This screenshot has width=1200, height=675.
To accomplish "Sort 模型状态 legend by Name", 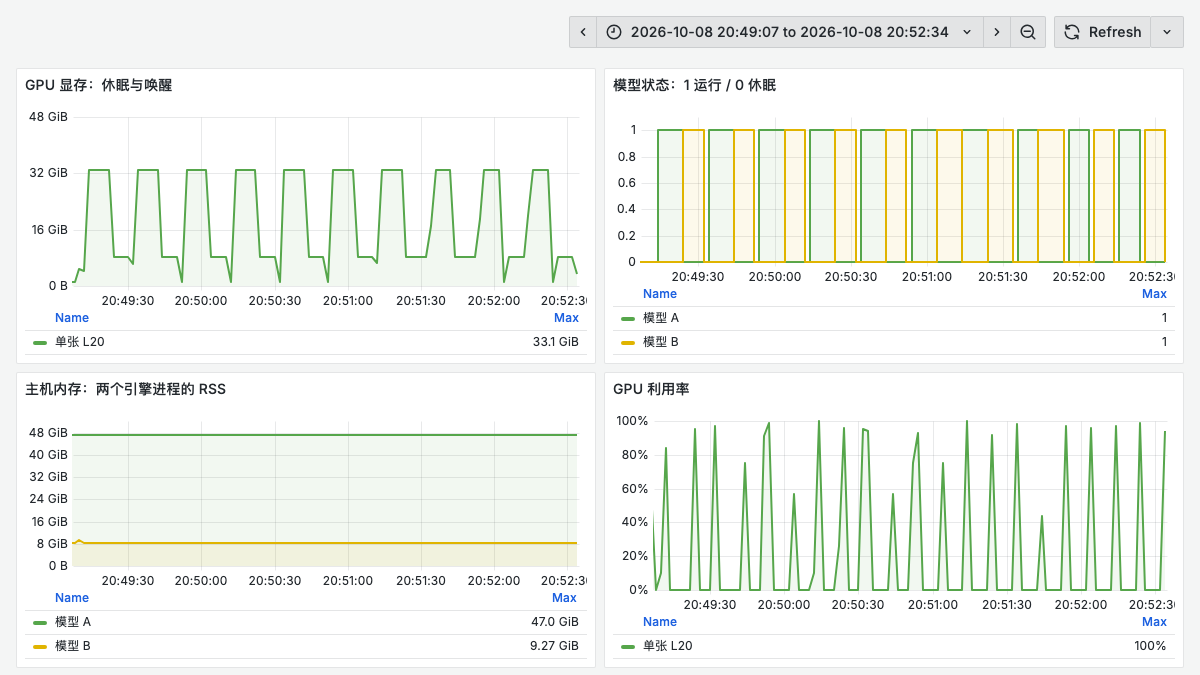I will point(660,294).
